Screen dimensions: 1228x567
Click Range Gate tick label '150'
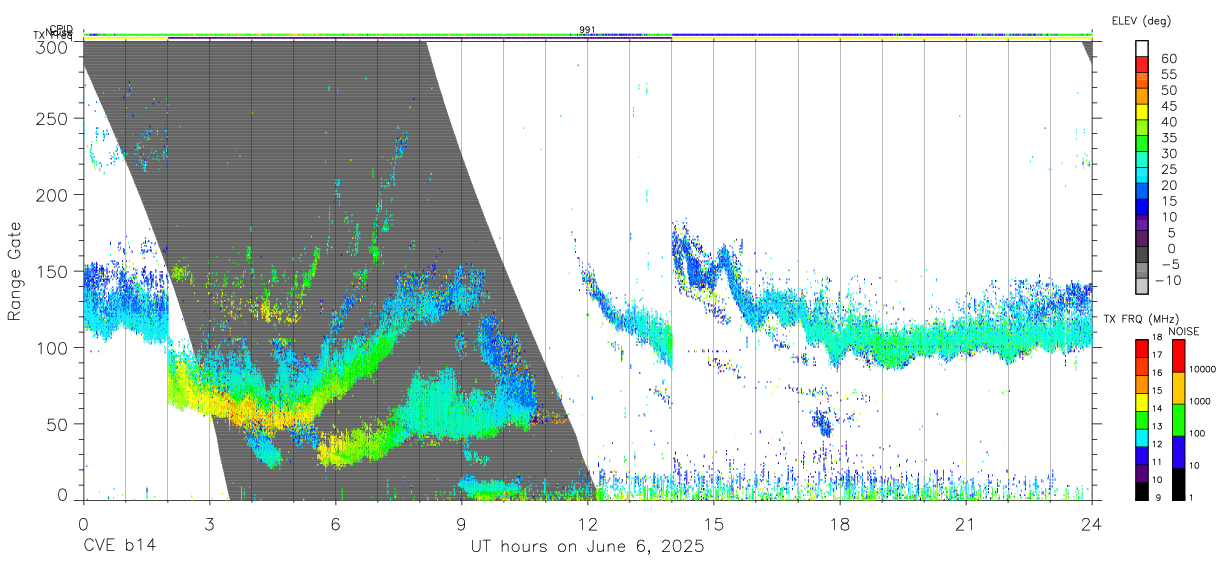pyautogui.click(x=53, y=272)
